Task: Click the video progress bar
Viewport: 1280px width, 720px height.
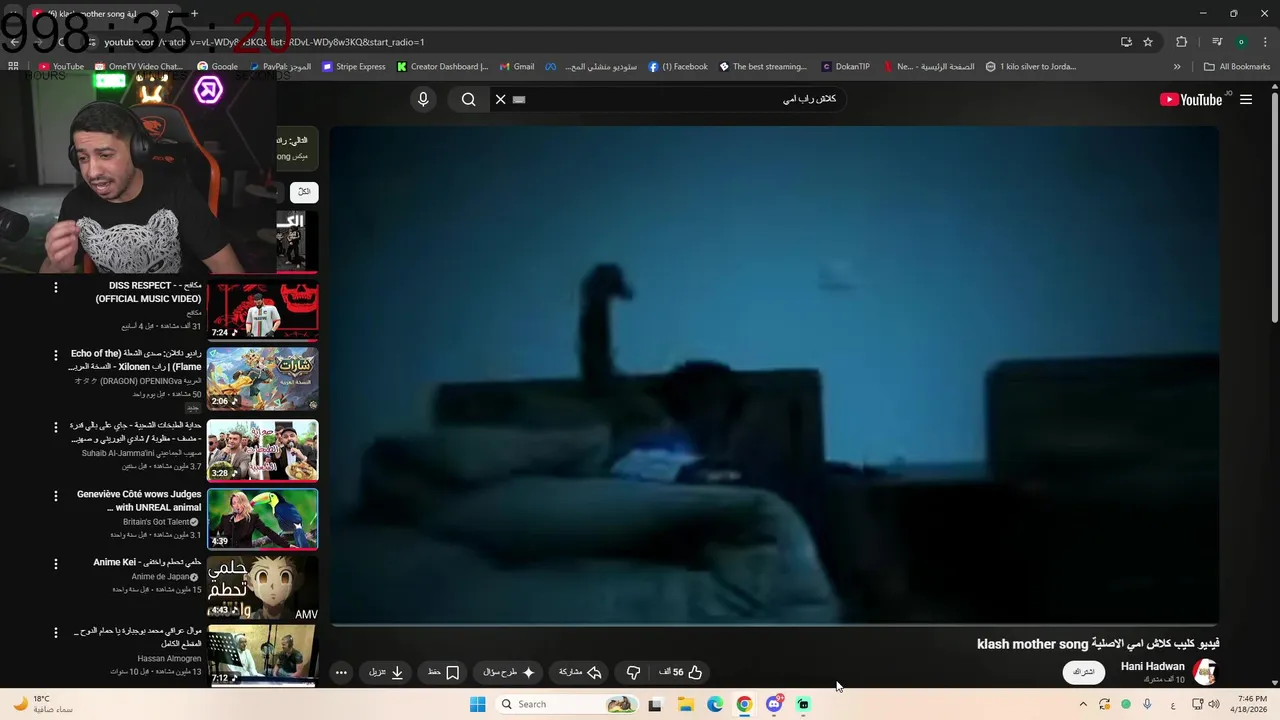Action: click(774, 625)
